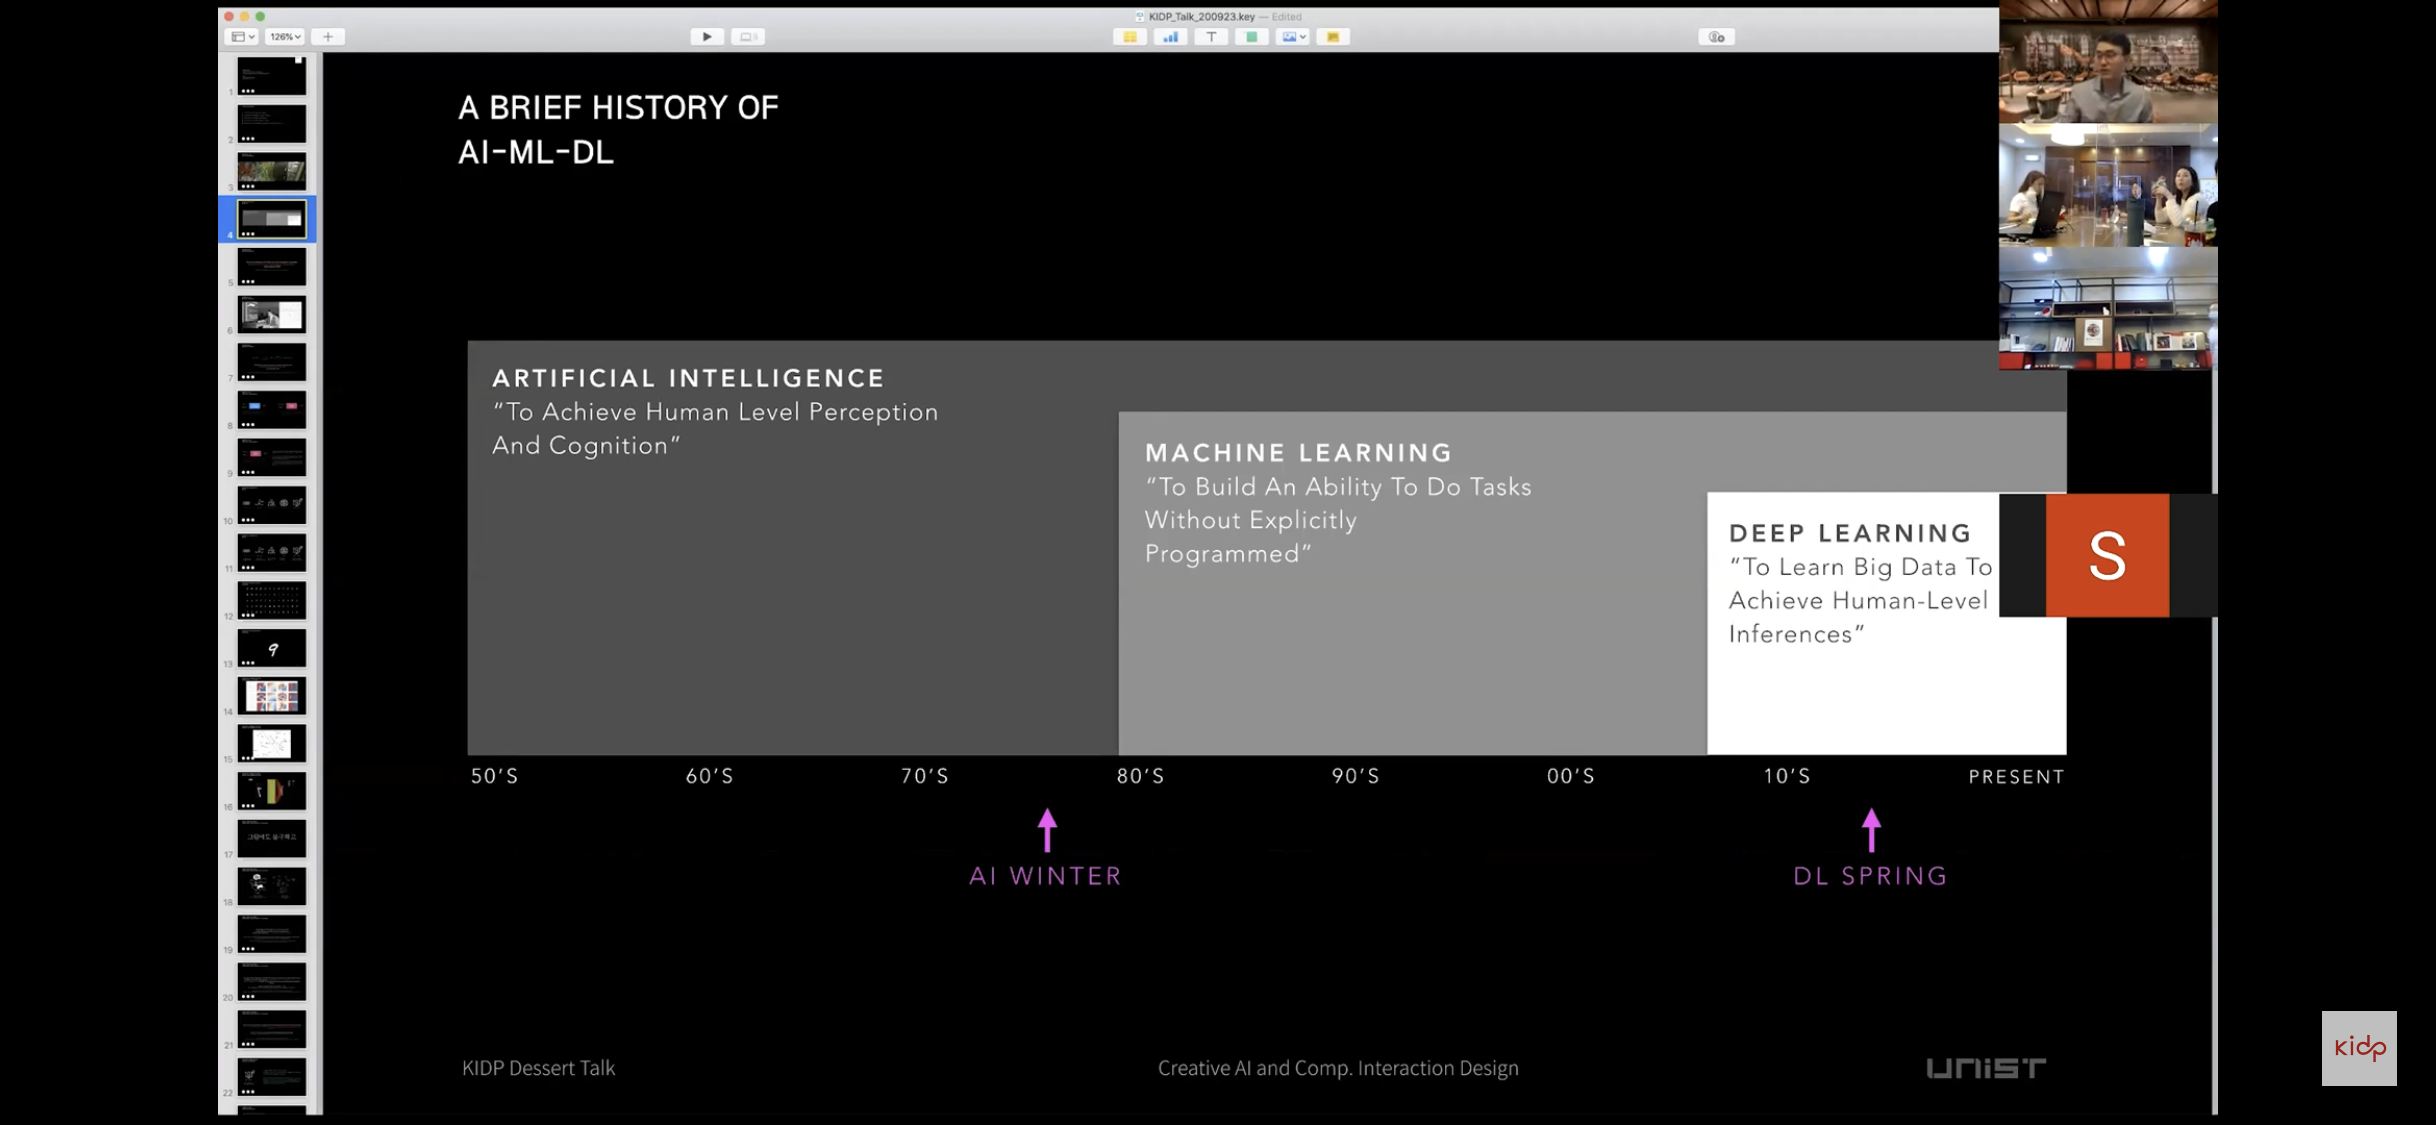Click the DL SPRING pink arrow

1871,830
